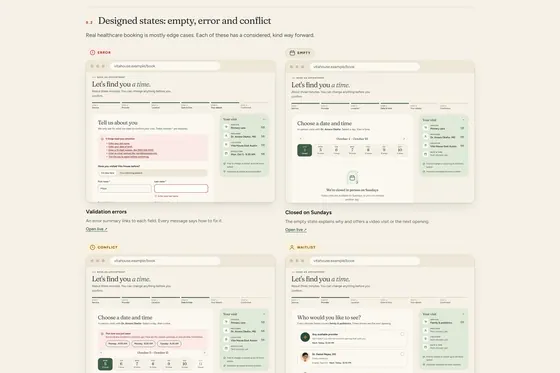560x373 pixels.
Task: Collapse 'Your visit' panel in Waitlist preview
Action: point(463,314)
